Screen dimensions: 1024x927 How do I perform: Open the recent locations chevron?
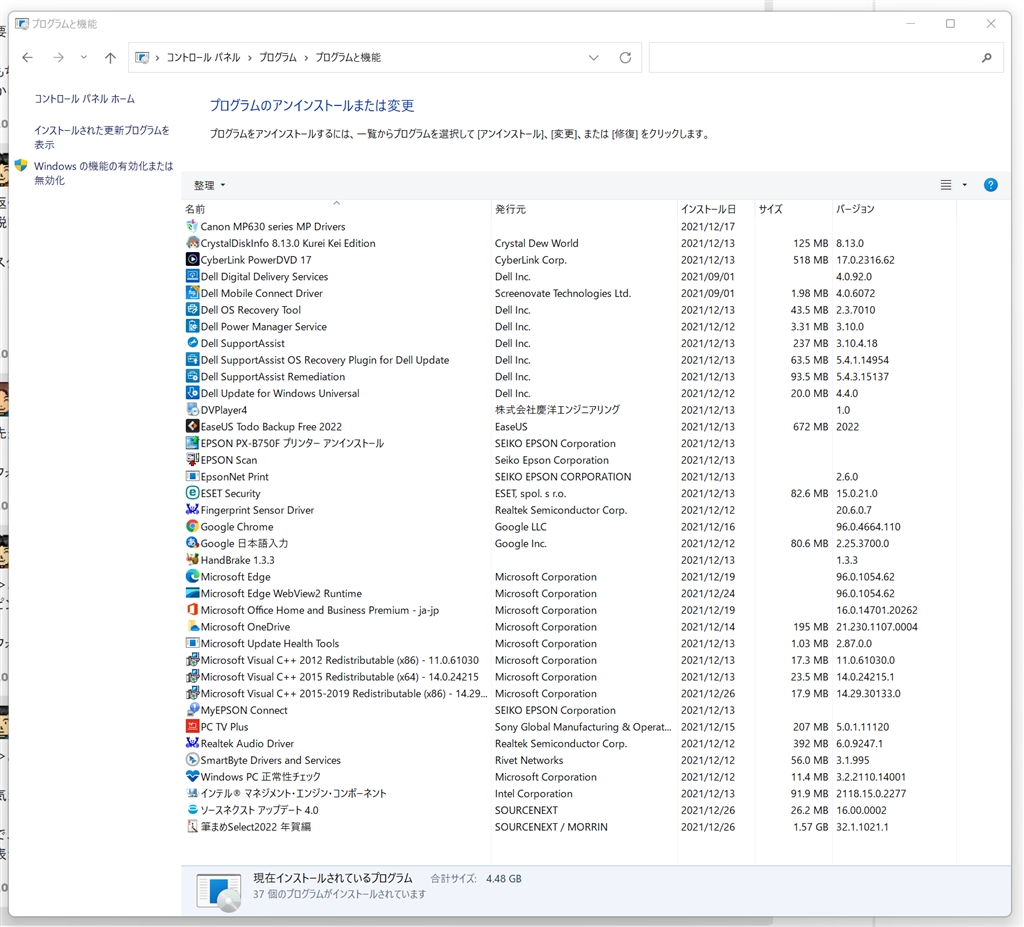[x=84, y=57]
